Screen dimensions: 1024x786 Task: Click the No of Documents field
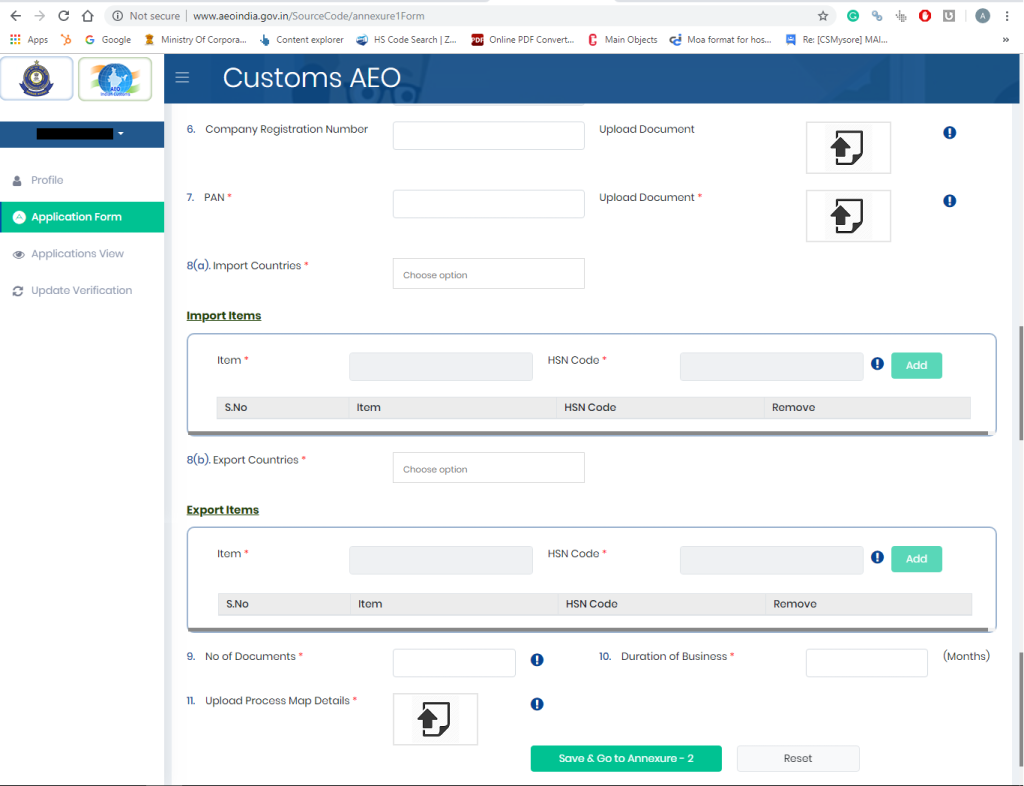pos(454,663)
